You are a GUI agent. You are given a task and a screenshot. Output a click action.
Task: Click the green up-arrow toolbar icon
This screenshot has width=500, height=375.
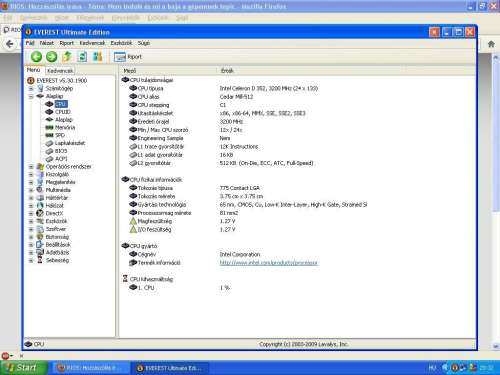(x=67, y=57)
